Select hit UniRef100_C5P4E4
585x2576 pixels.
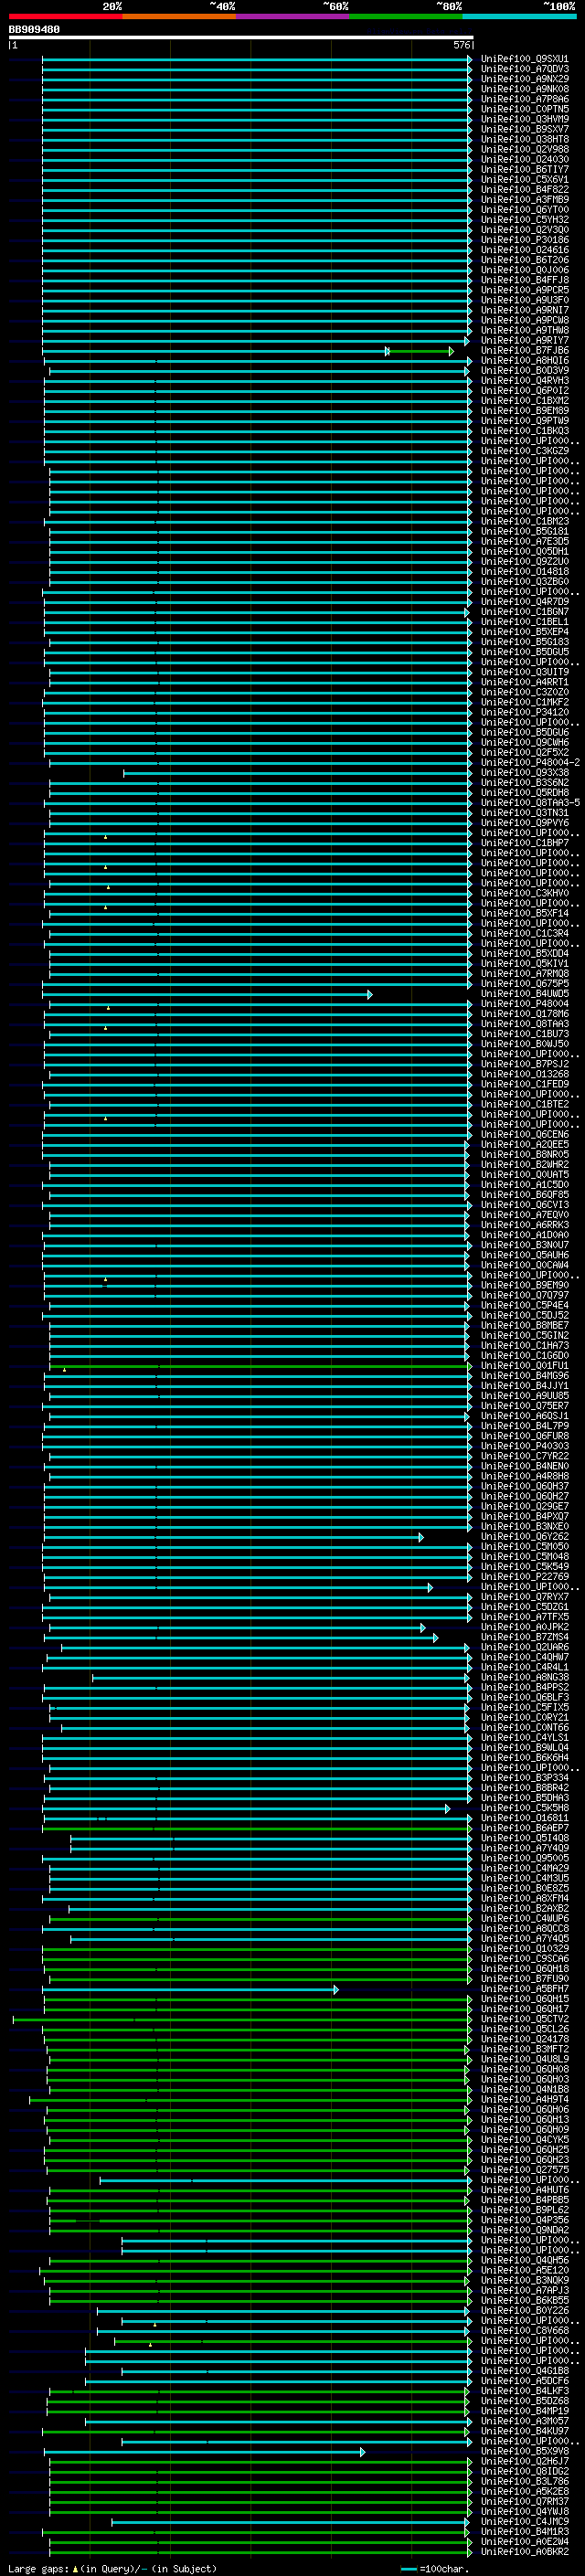(x=524, y=1305)
